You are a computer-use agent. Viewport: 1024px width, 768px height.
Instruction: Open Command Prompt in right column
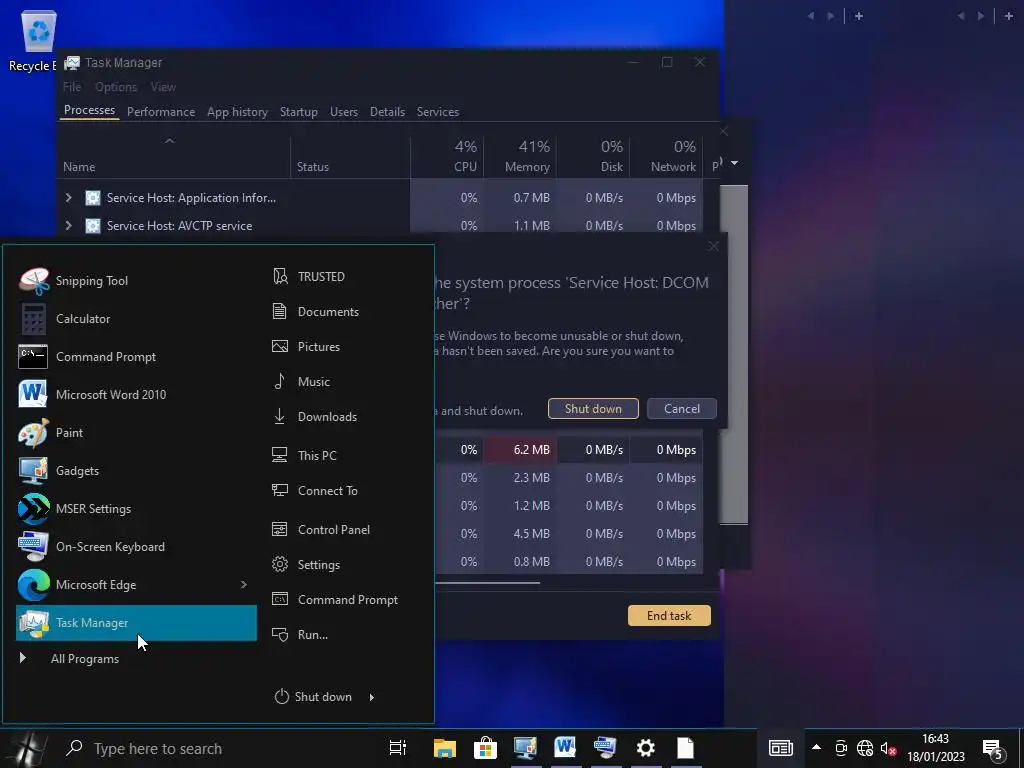[334, 600]
